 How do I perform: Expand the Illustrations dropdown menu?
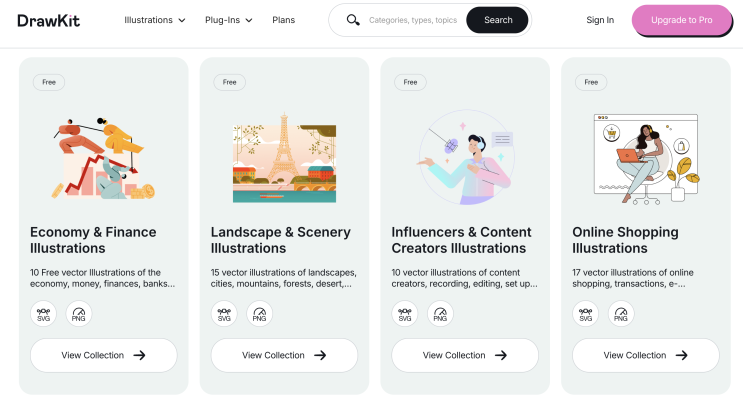click(155, 20)
